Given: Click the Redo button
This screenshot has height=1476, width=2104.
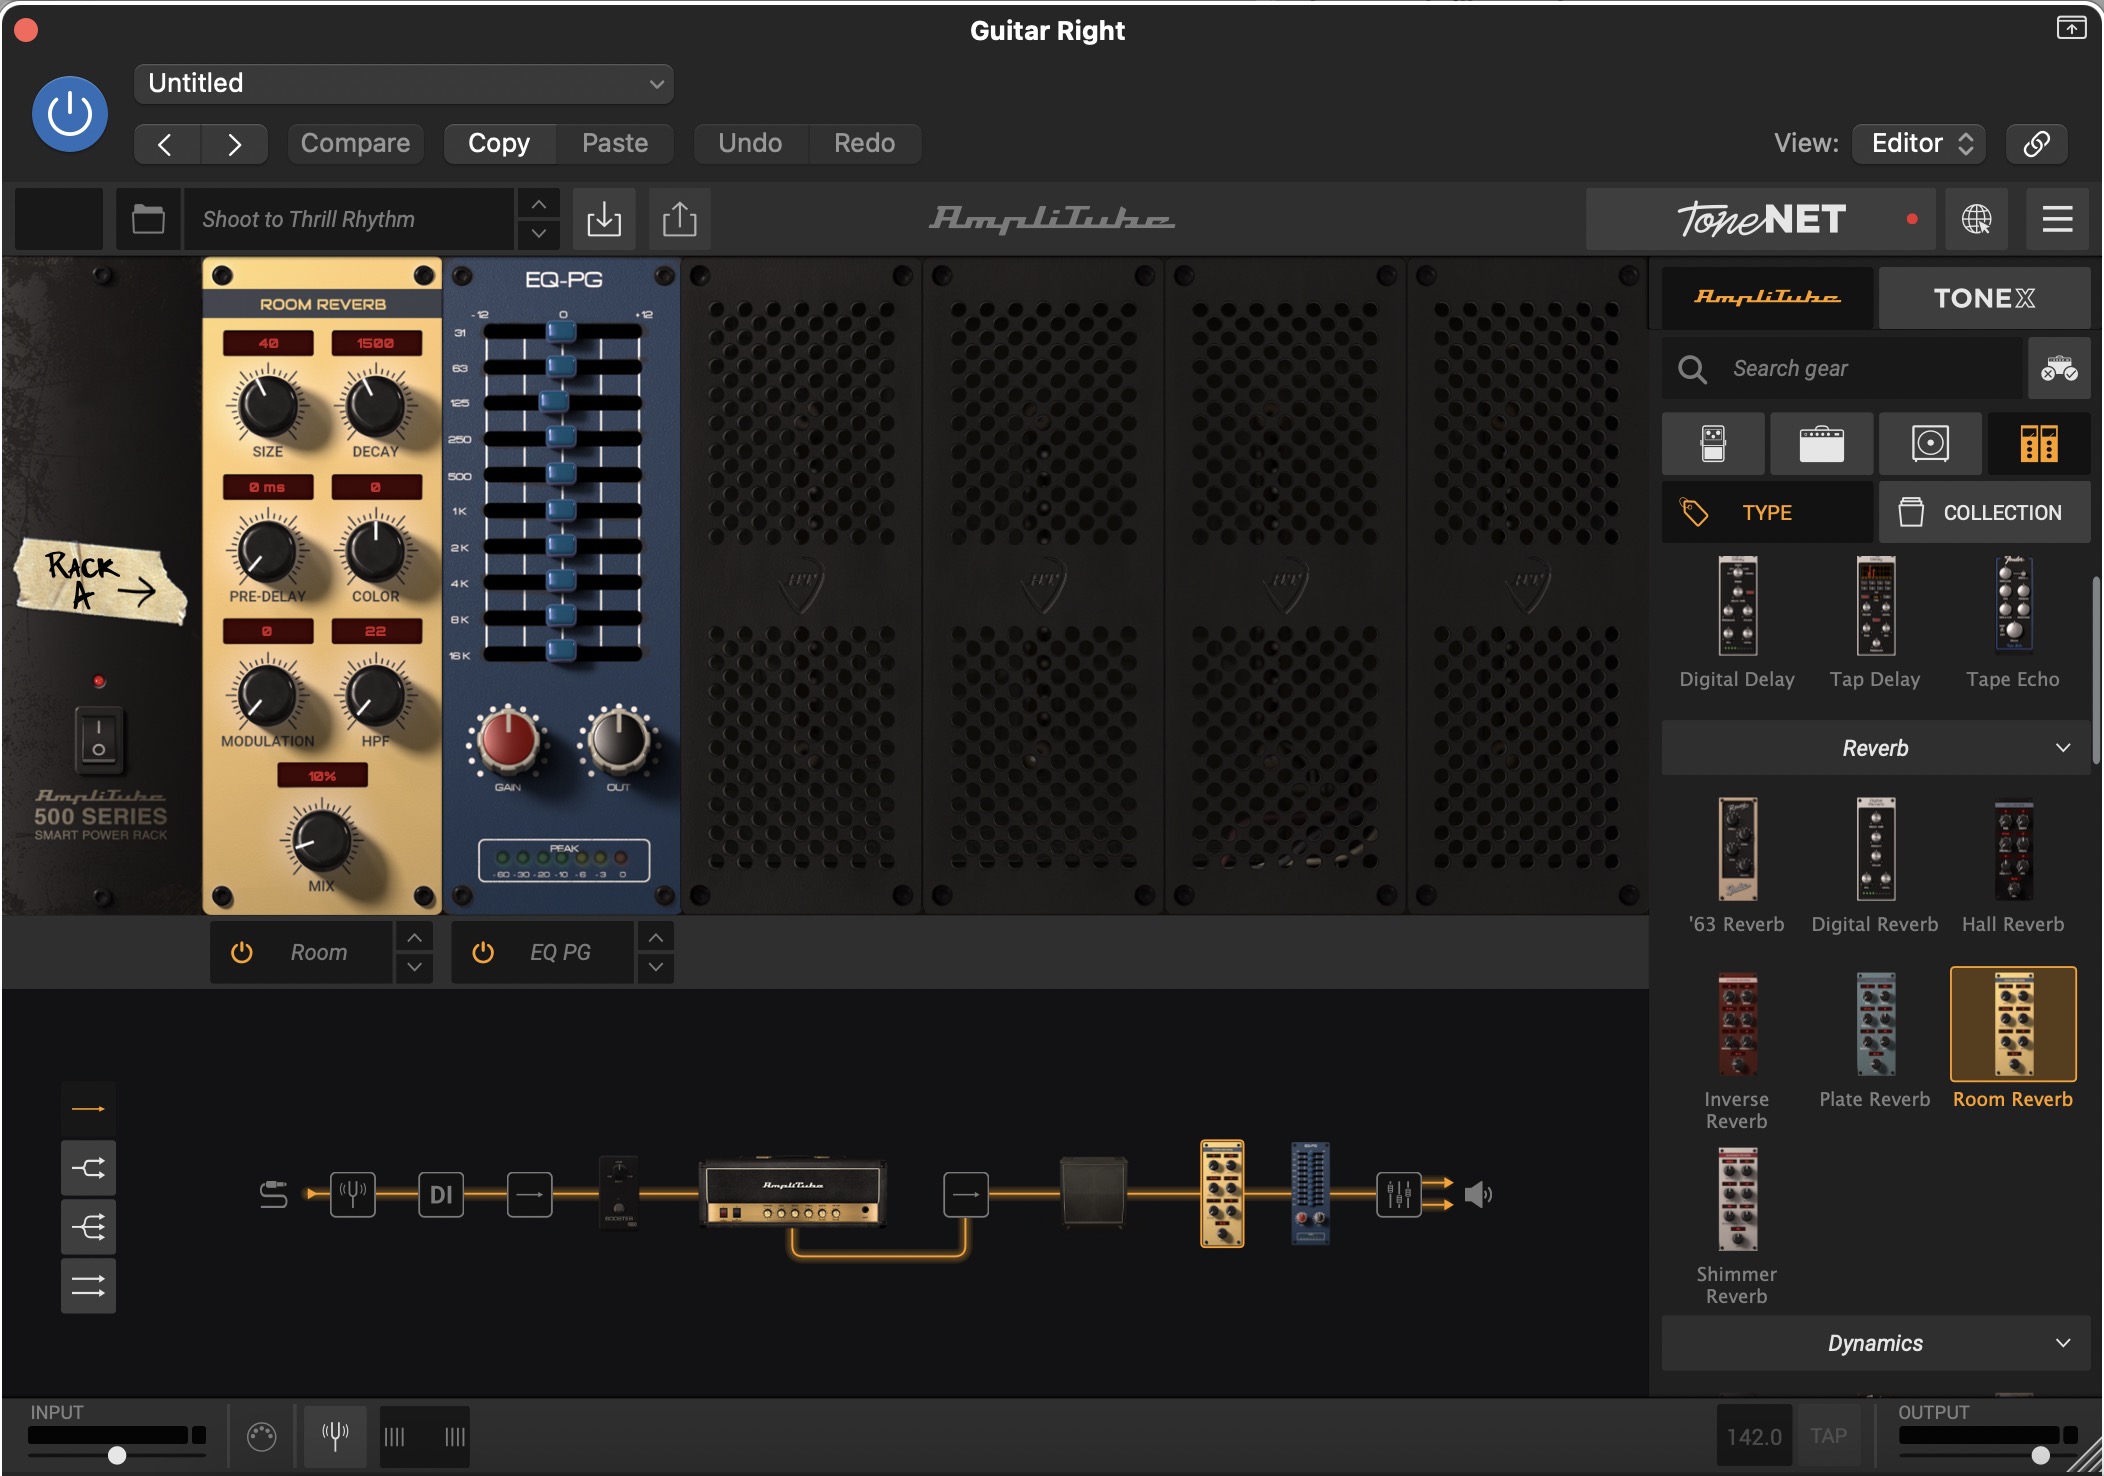Looking at the screenshot, I should click(x=864, y=143).
